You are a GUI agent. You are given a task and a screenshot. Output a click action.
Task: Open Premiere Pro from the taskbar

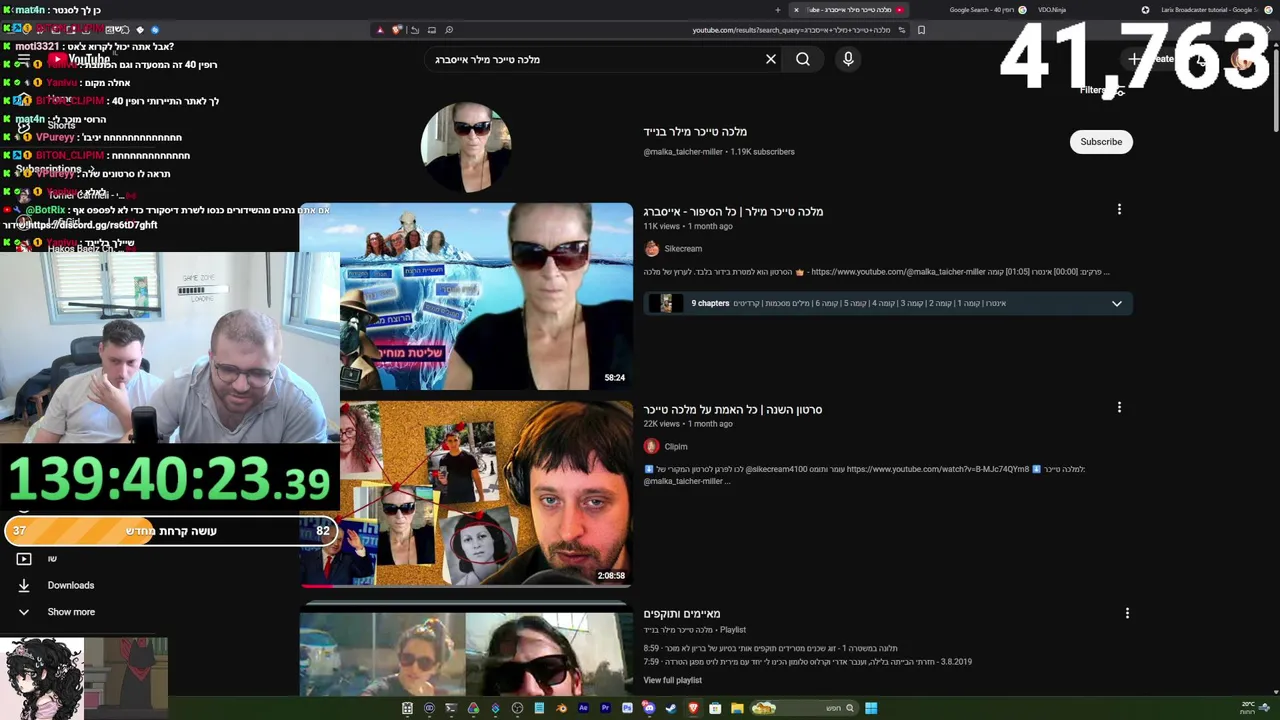(x=605, y=708)
